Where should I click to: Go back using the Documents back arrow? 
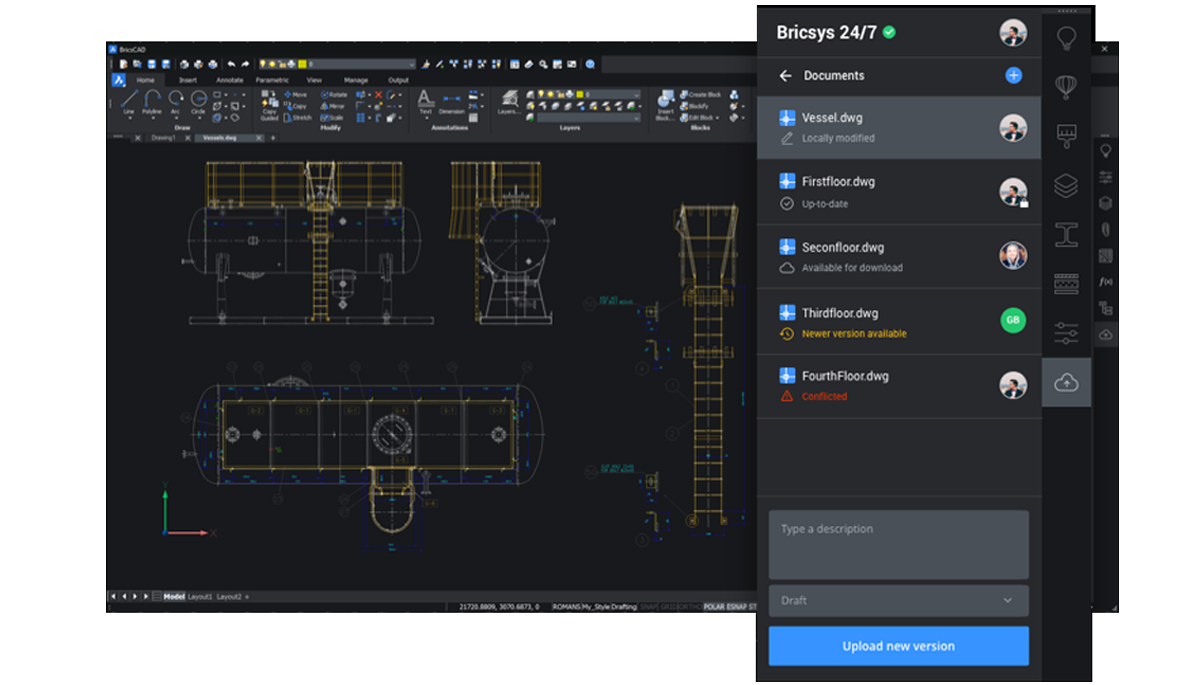(x=786, y=76)
